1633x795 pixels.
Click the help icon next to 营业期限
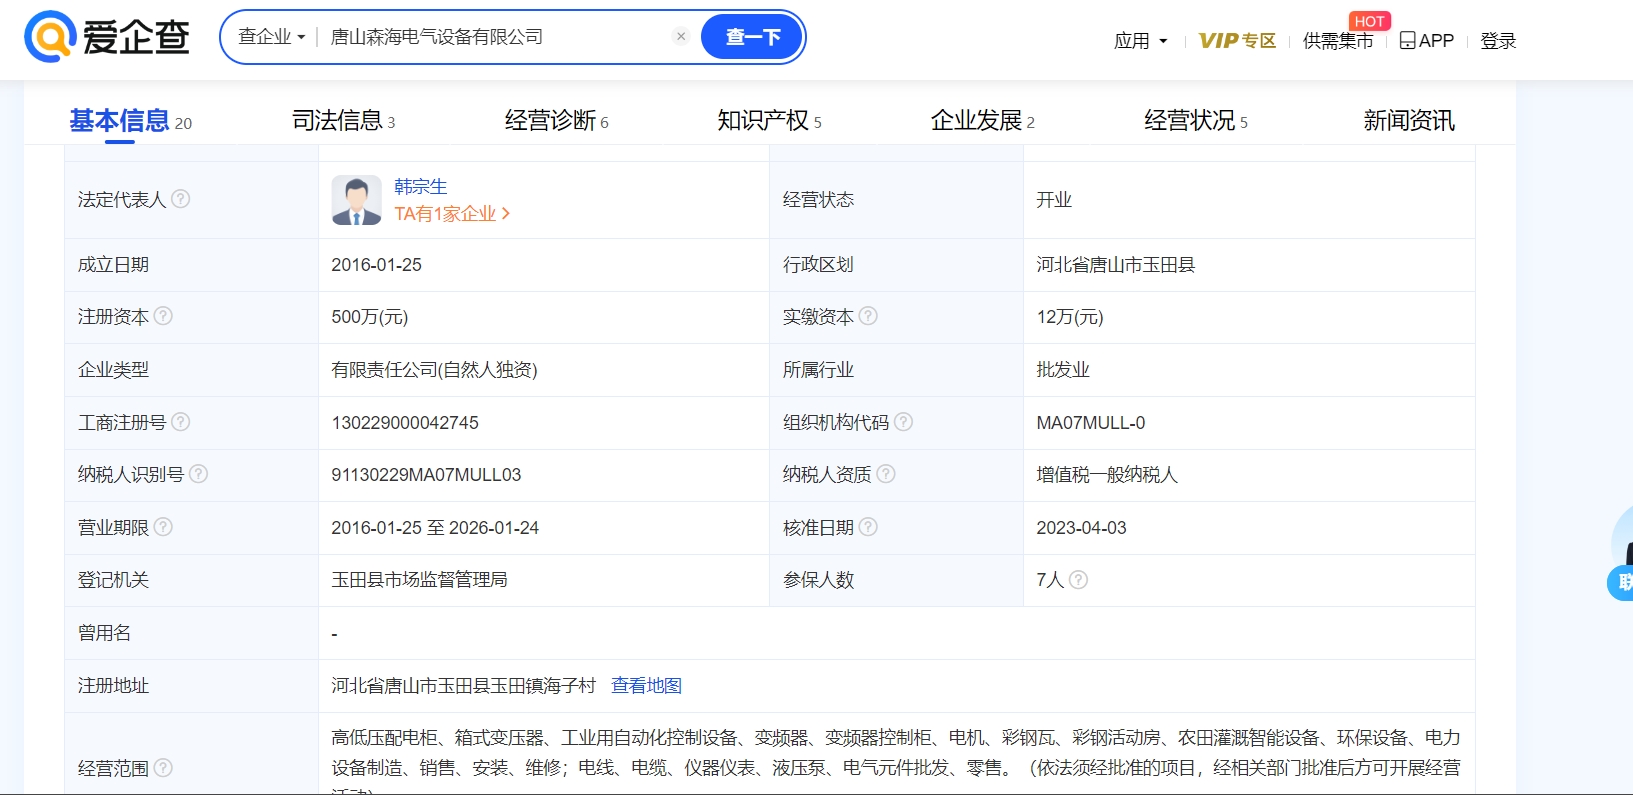[163, 526]
